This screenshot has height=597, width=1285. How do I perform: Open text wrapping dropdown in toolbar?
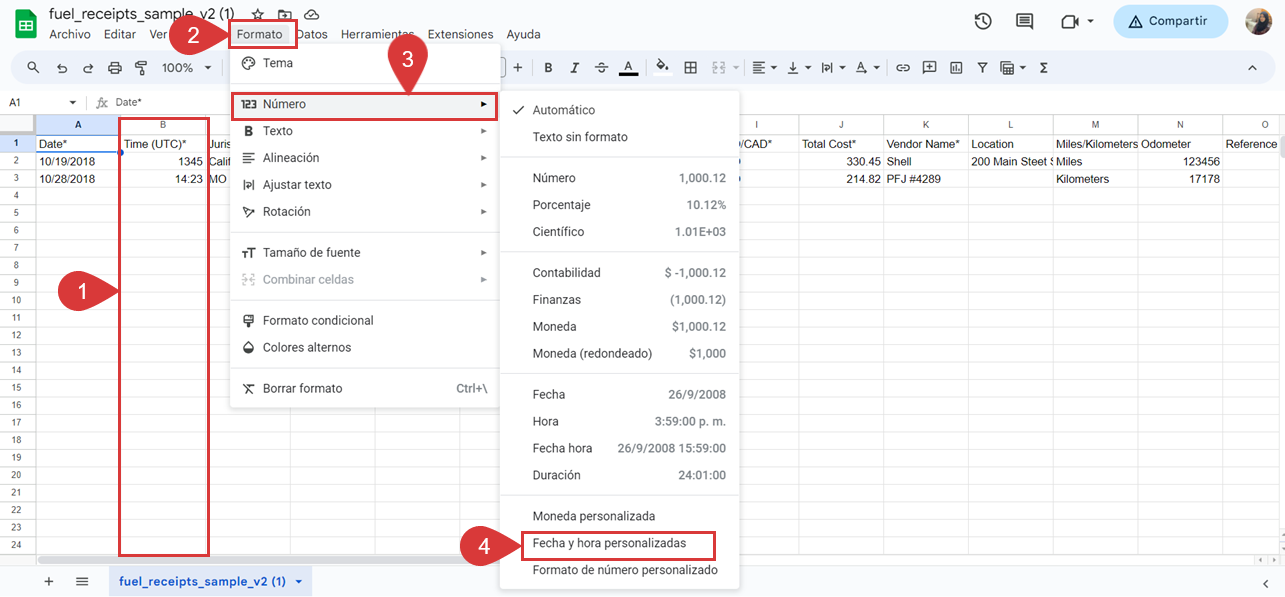click(x=832, y=68)
